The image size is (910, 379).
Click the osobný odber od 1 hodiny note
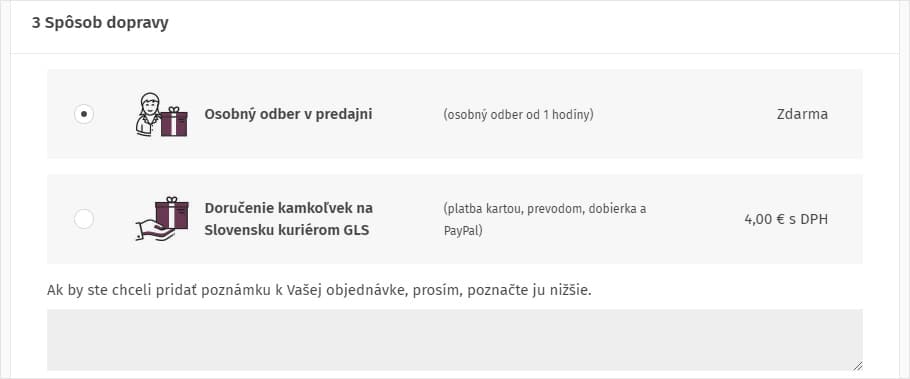[518, 115]
